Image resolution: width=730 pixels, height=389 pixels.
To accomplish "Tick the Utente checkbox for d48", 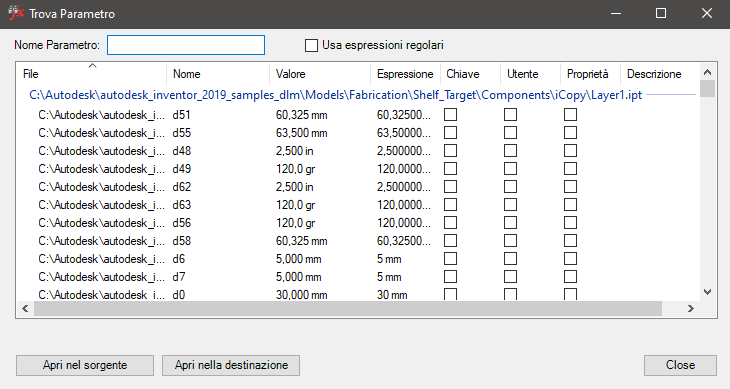I will (x=510, y=151).
